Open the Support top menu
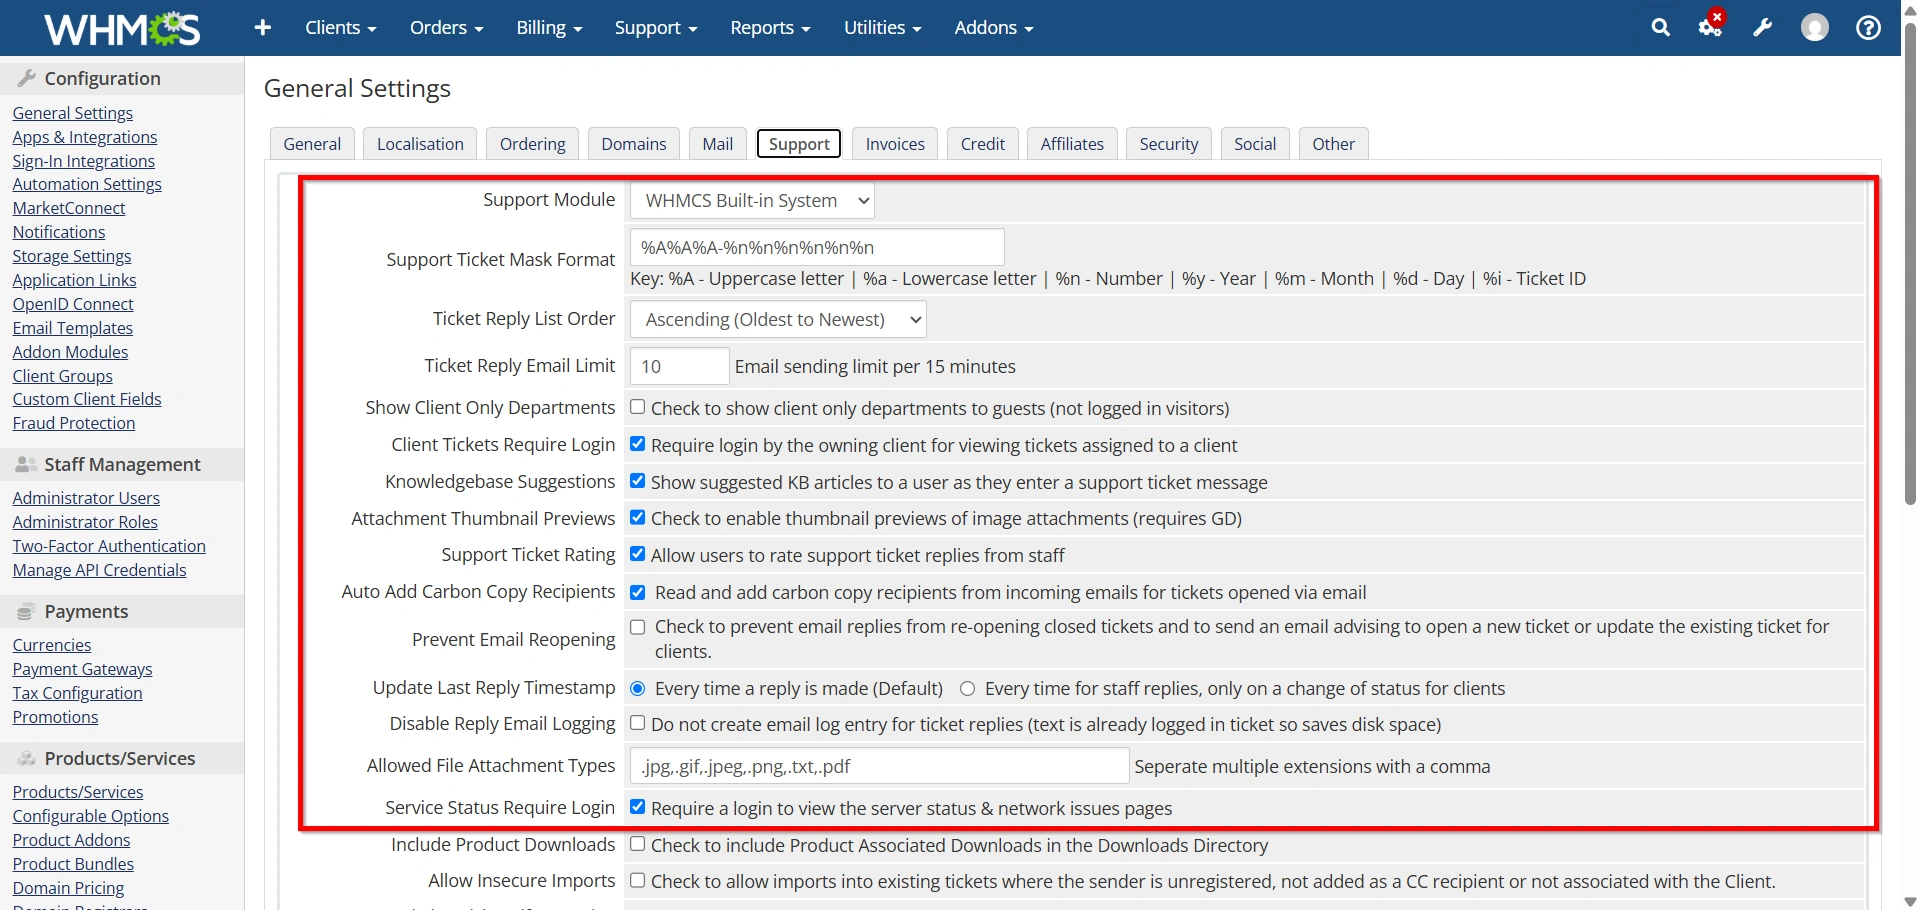Image resolution: width=1918 pixels, height=910 pixels. point(655,28)
